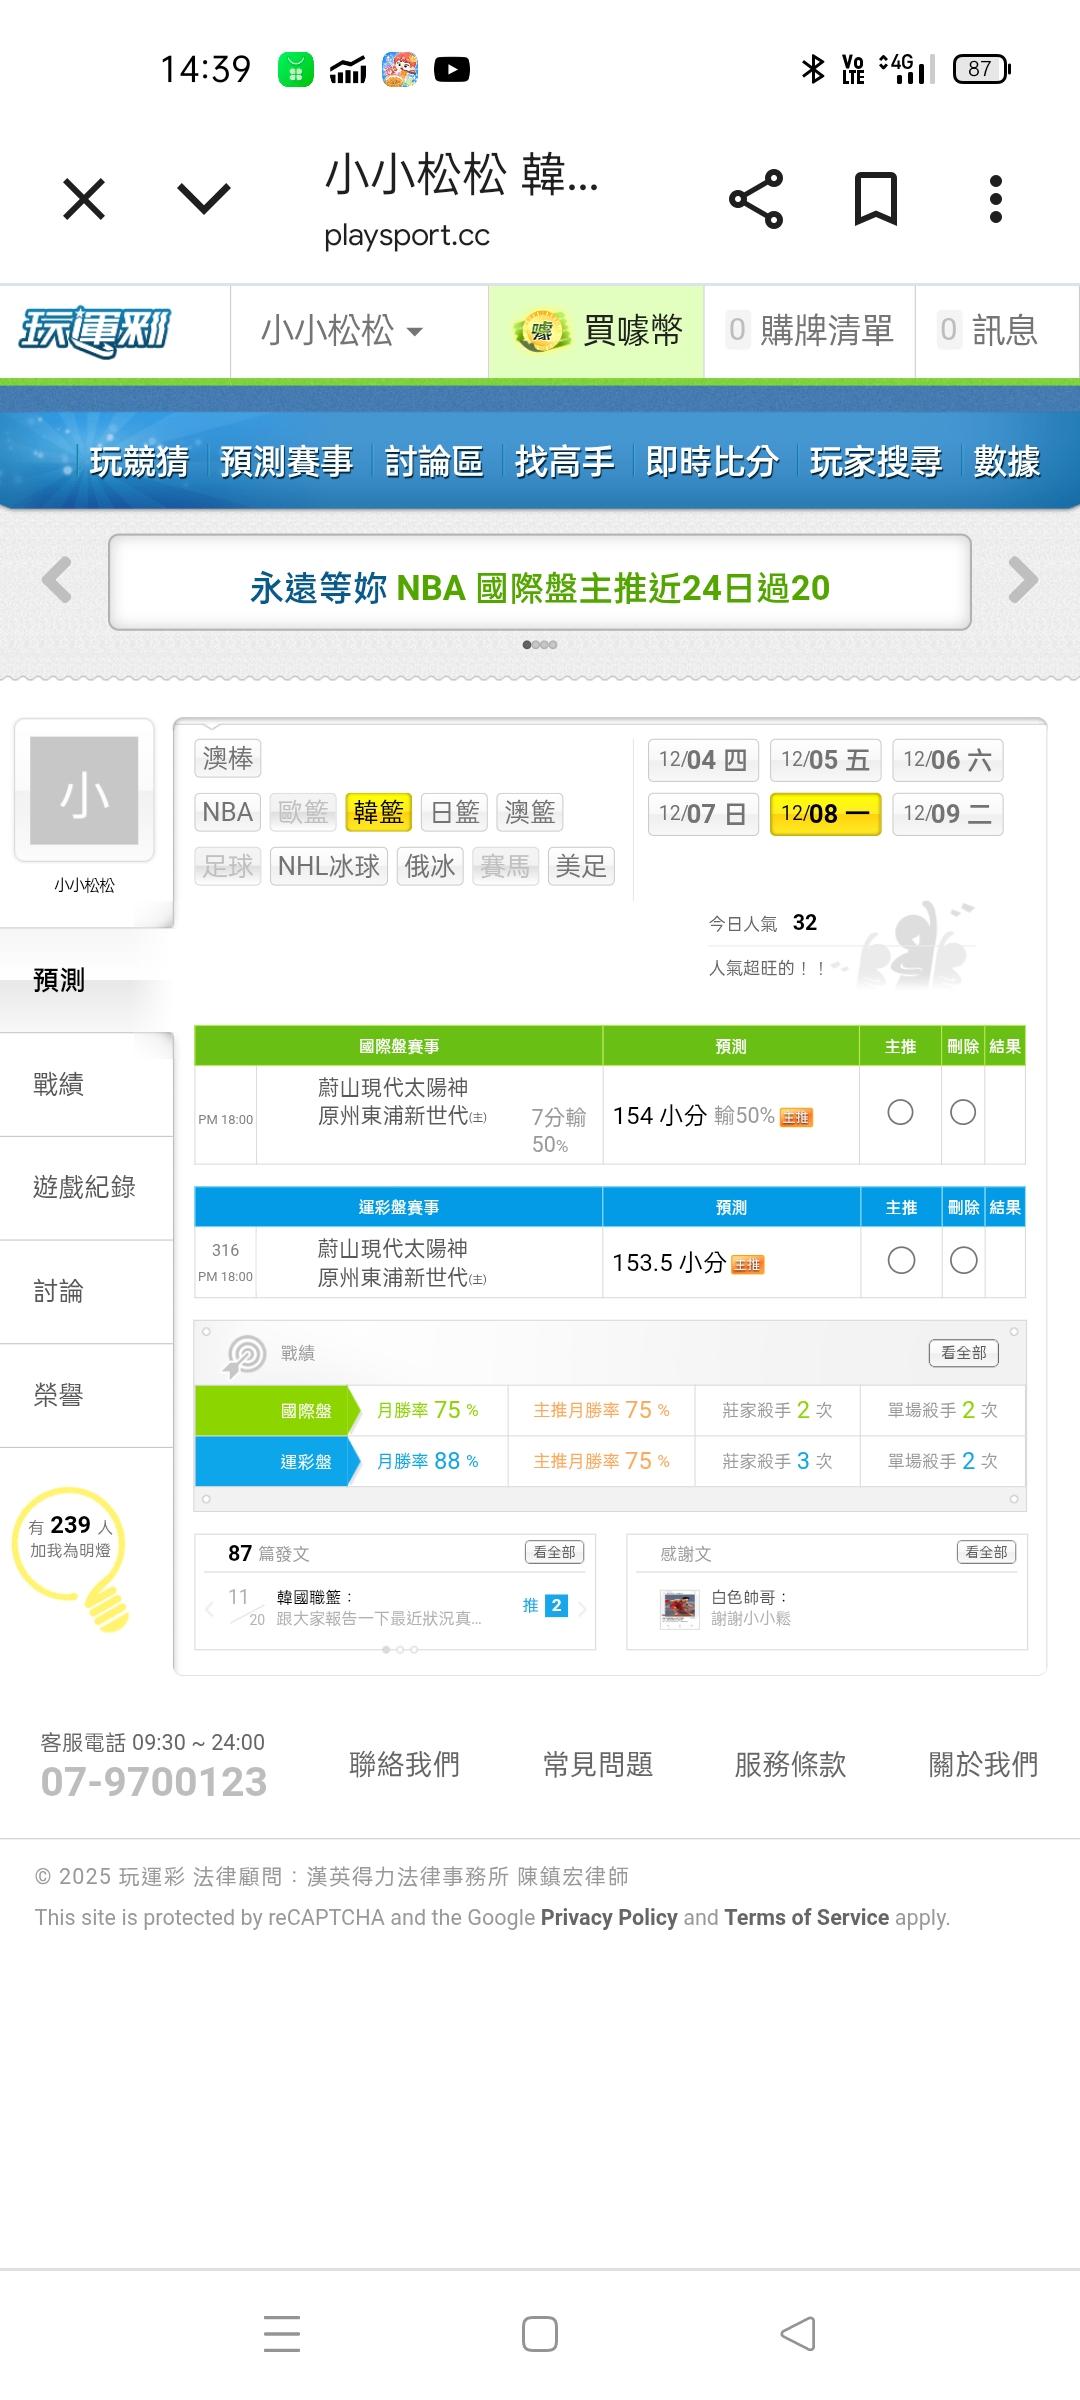Open the 常見問題 footer link
This screenshot has width=1080, height=2400.
click(597, 1764)
